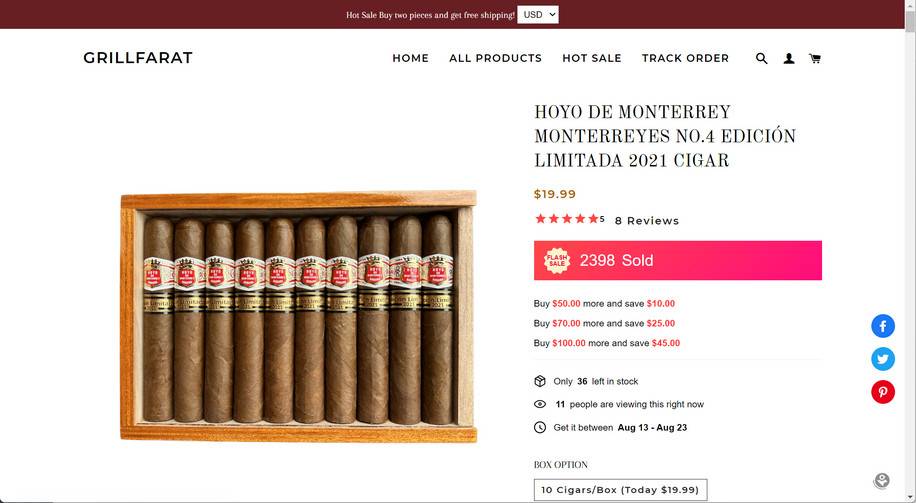Screen dimensions: 916x503
Task: Open the account login icon
Action: coord(789,58)
